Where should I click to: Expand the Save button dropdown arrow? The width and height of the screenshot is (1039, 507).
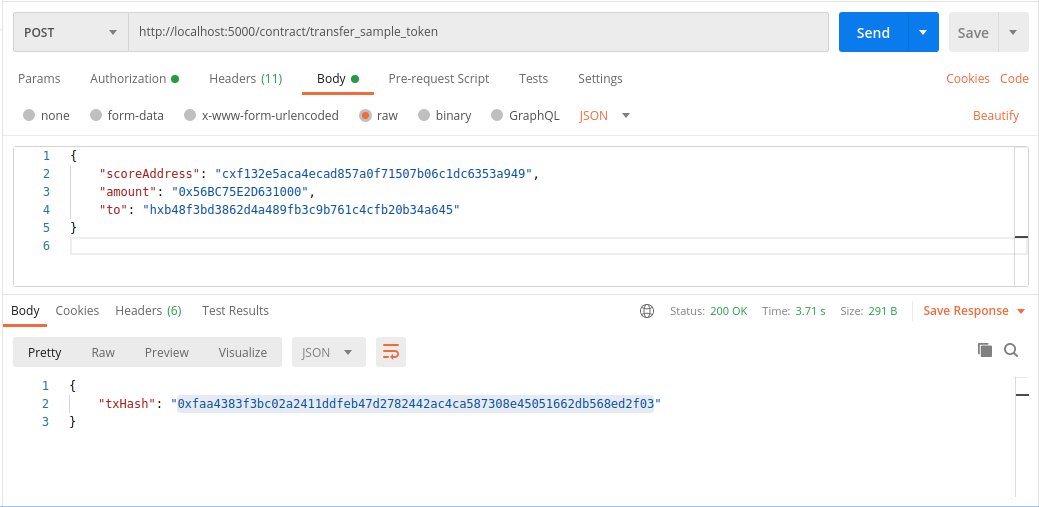pyautogui.click(x=1013, y=32)
